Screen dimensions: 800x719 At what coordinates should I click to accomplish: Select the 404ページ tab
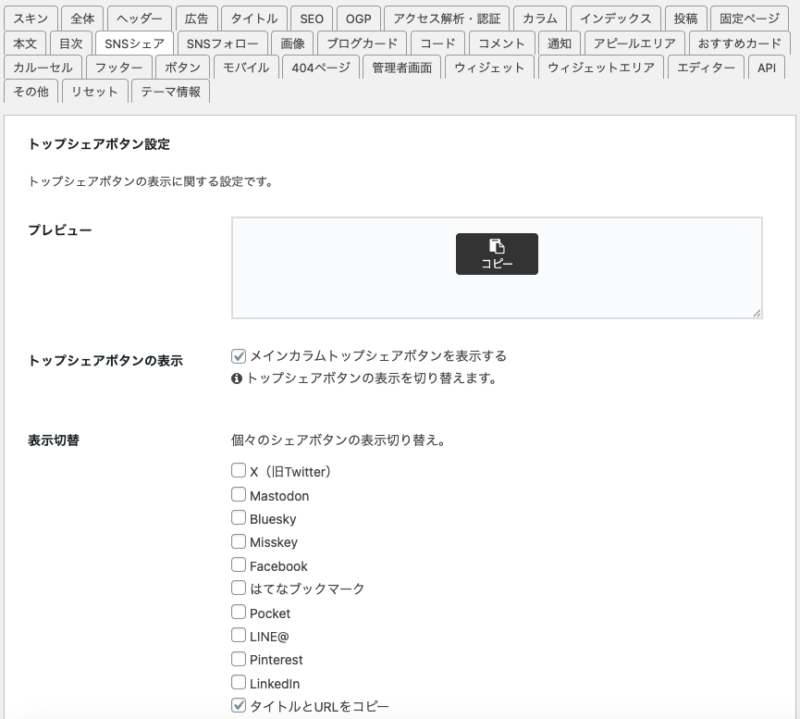pos(321,67)
